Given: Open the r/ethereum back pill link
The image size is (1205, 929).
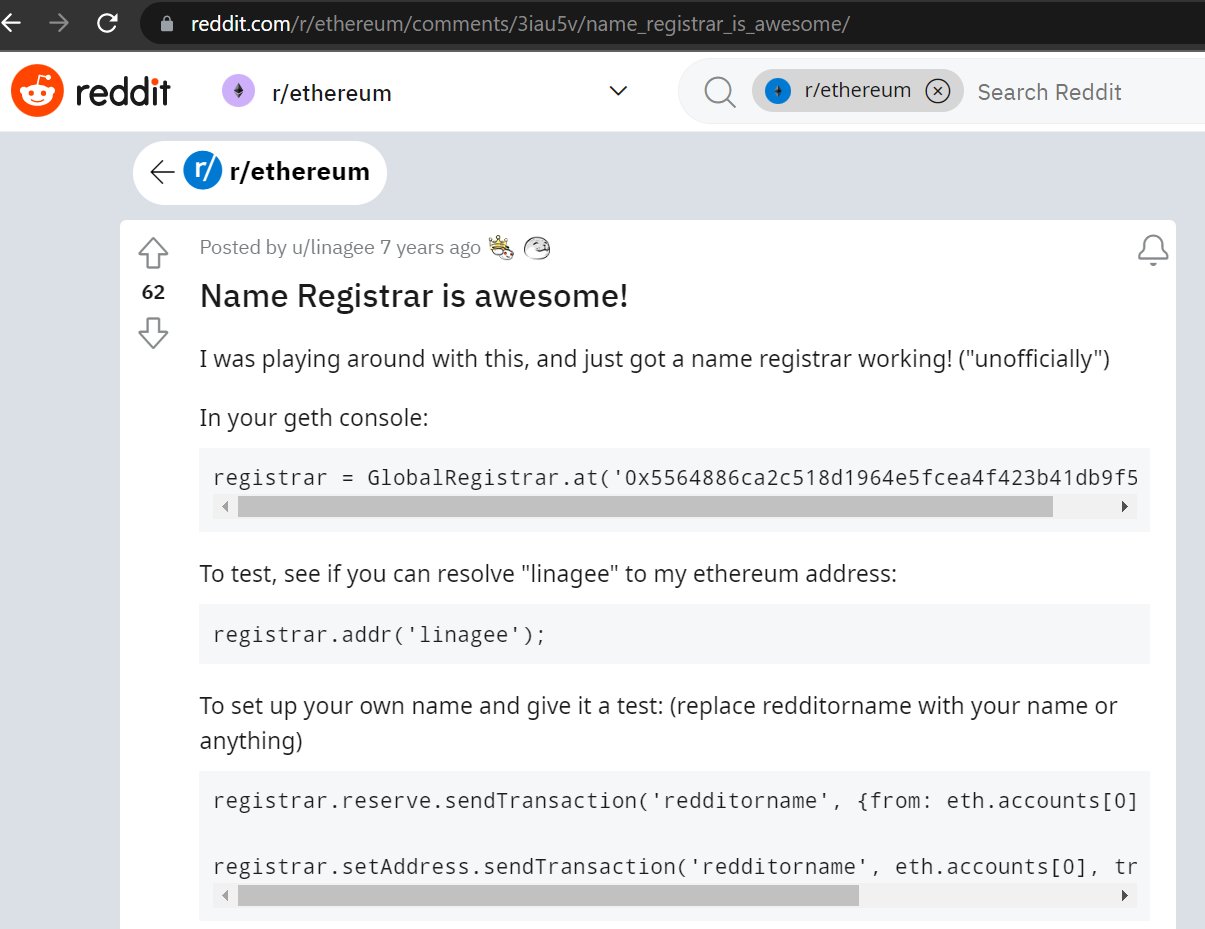Looking at the screenshot, I should (260, 172).
